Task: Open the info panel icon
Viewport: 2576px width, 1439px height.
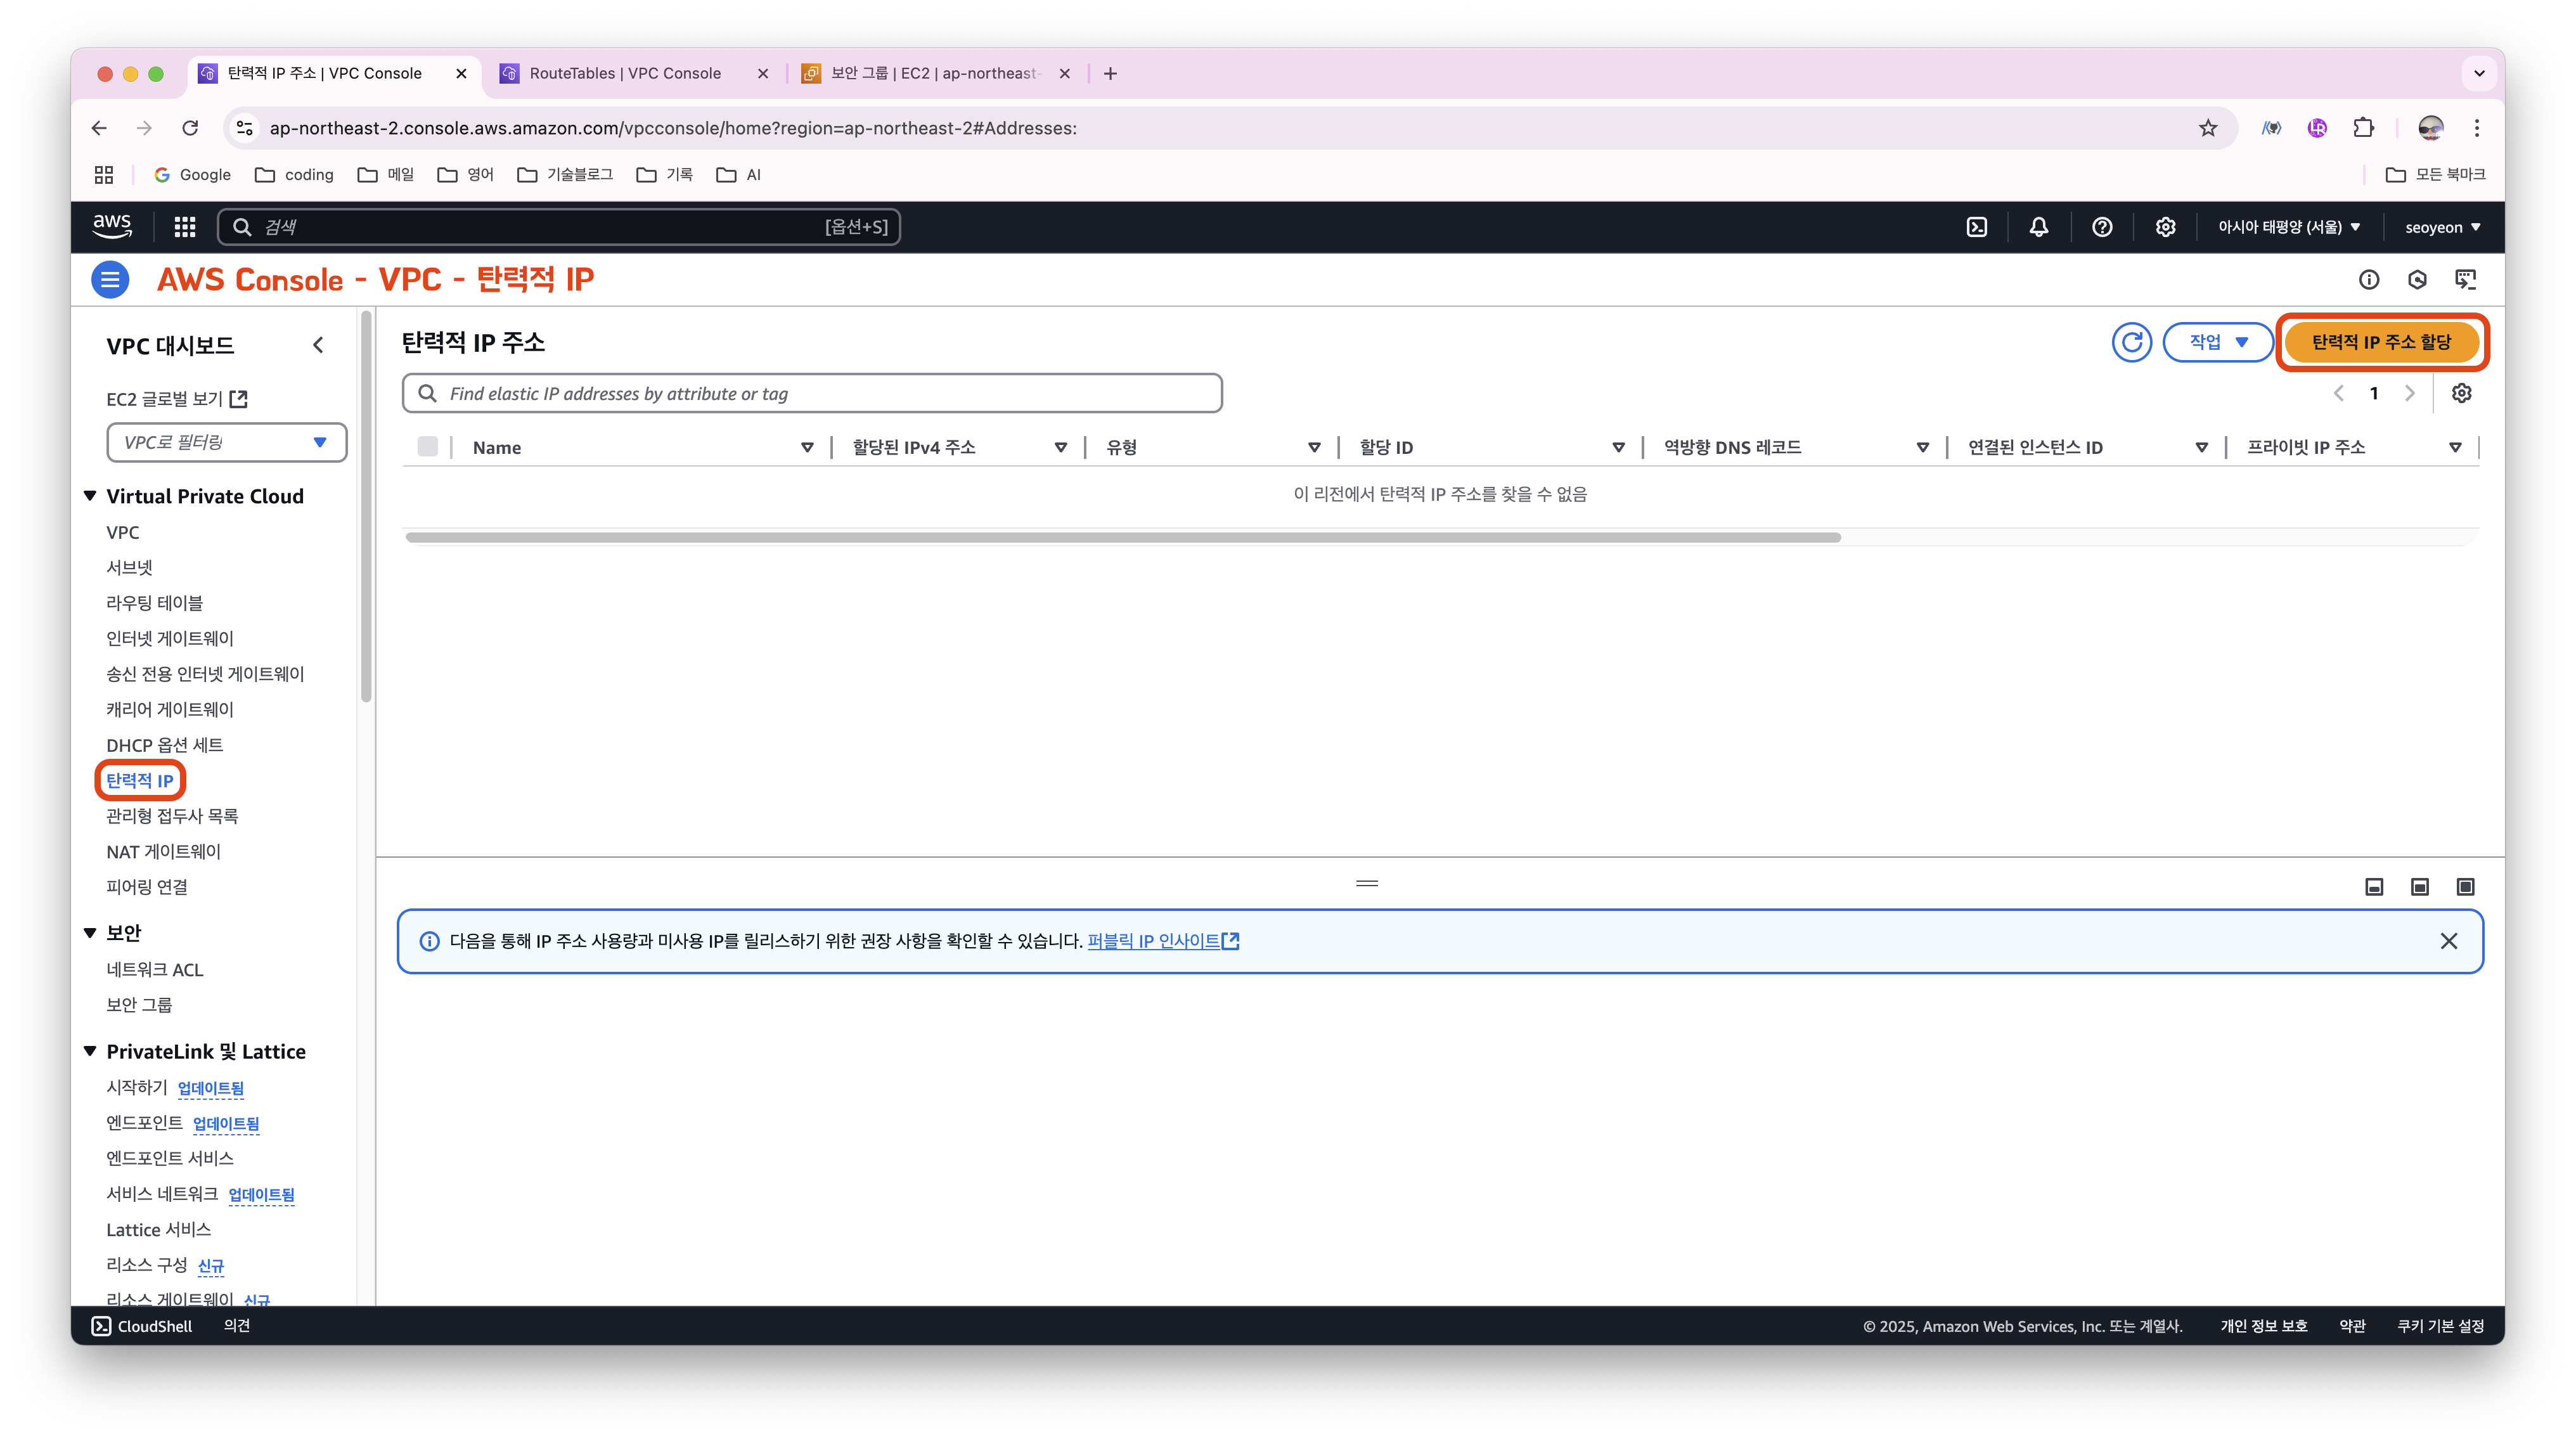Action: click(2368, 279)
